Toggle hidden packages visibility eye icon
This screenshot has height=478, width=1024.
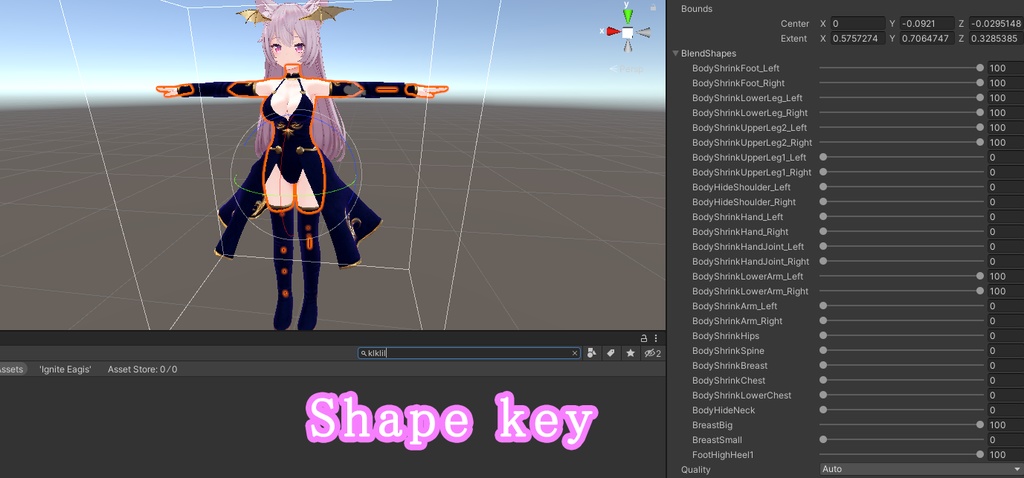652,353
